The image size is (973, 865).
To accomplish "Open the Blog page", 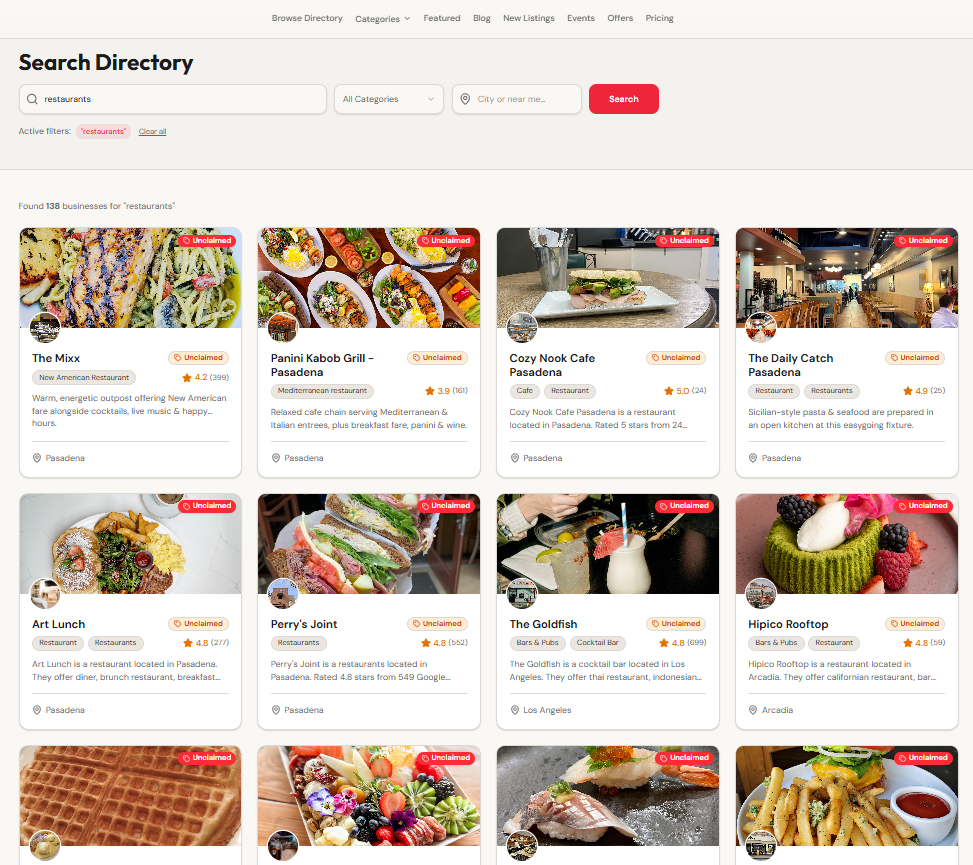I will pos(482,18).
